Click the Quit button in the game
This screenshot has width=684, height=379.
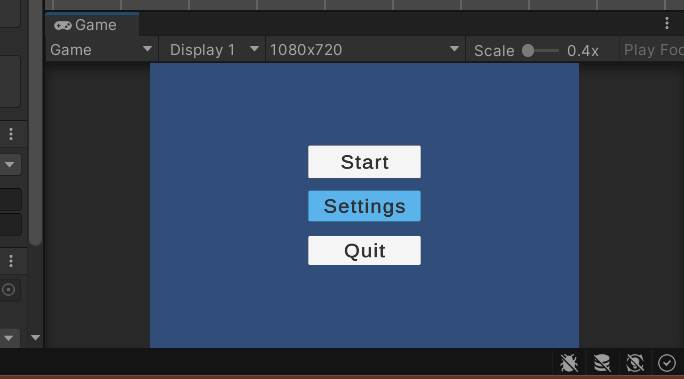tap(364, 250)
